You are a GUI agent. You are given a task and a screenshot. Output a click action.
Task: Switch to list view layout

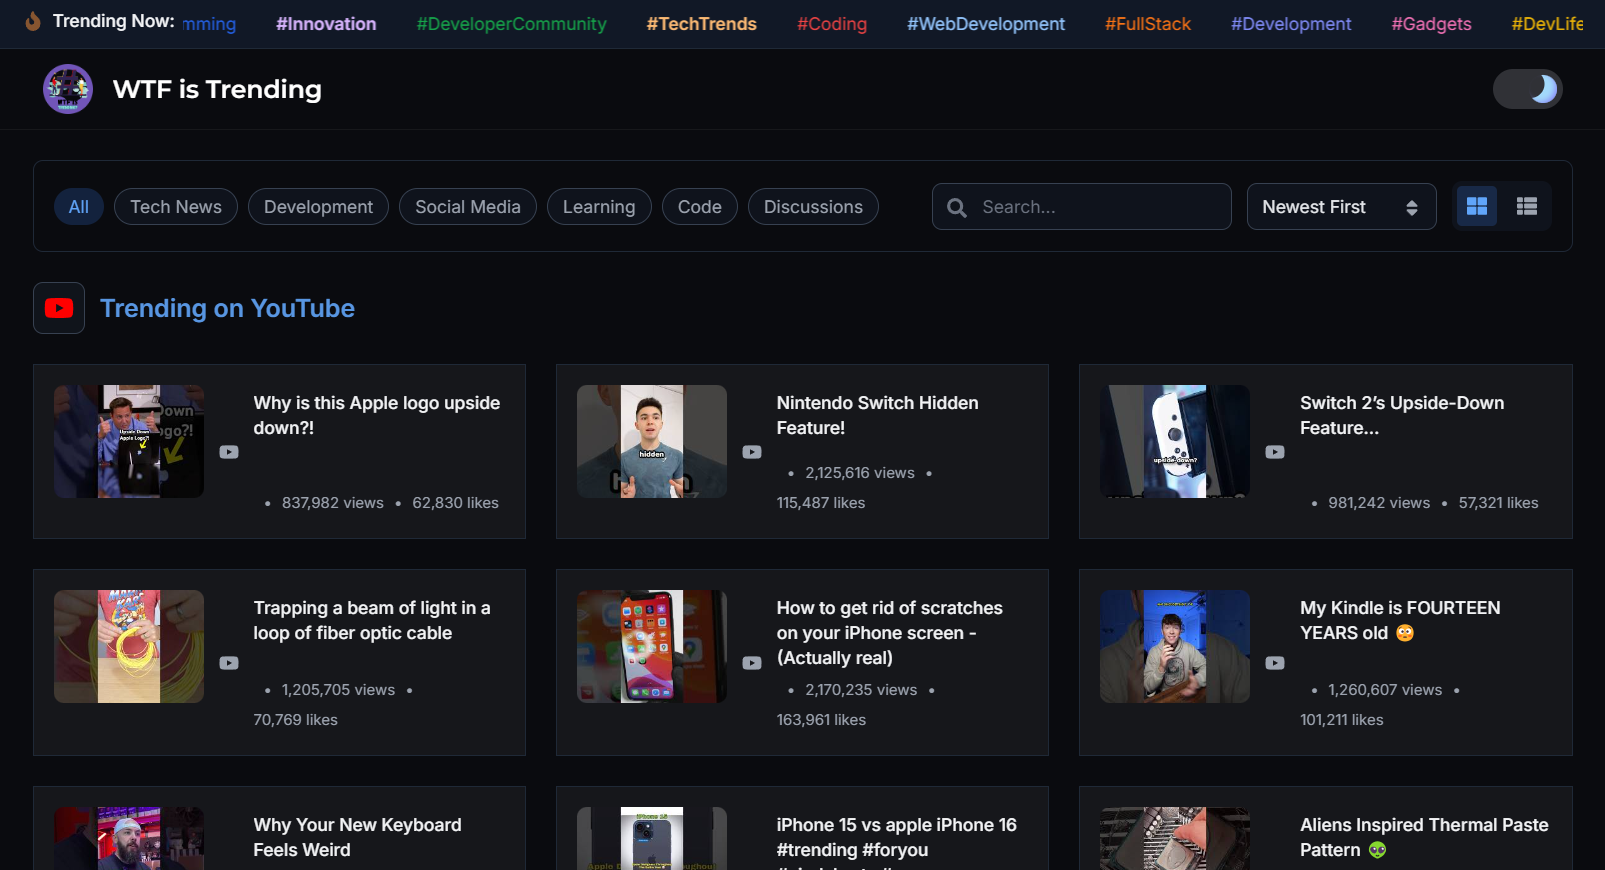[1527, 206]
